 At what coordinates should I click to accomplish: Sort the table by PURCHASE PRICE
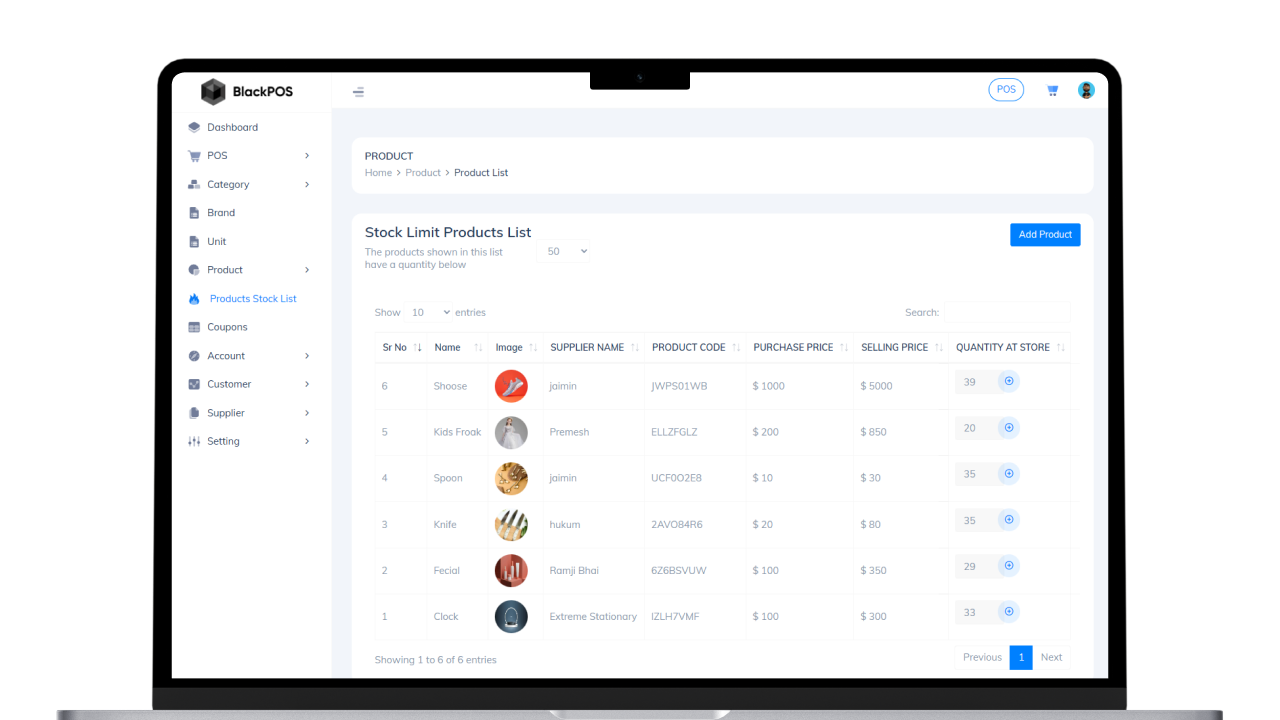(795, 347)
